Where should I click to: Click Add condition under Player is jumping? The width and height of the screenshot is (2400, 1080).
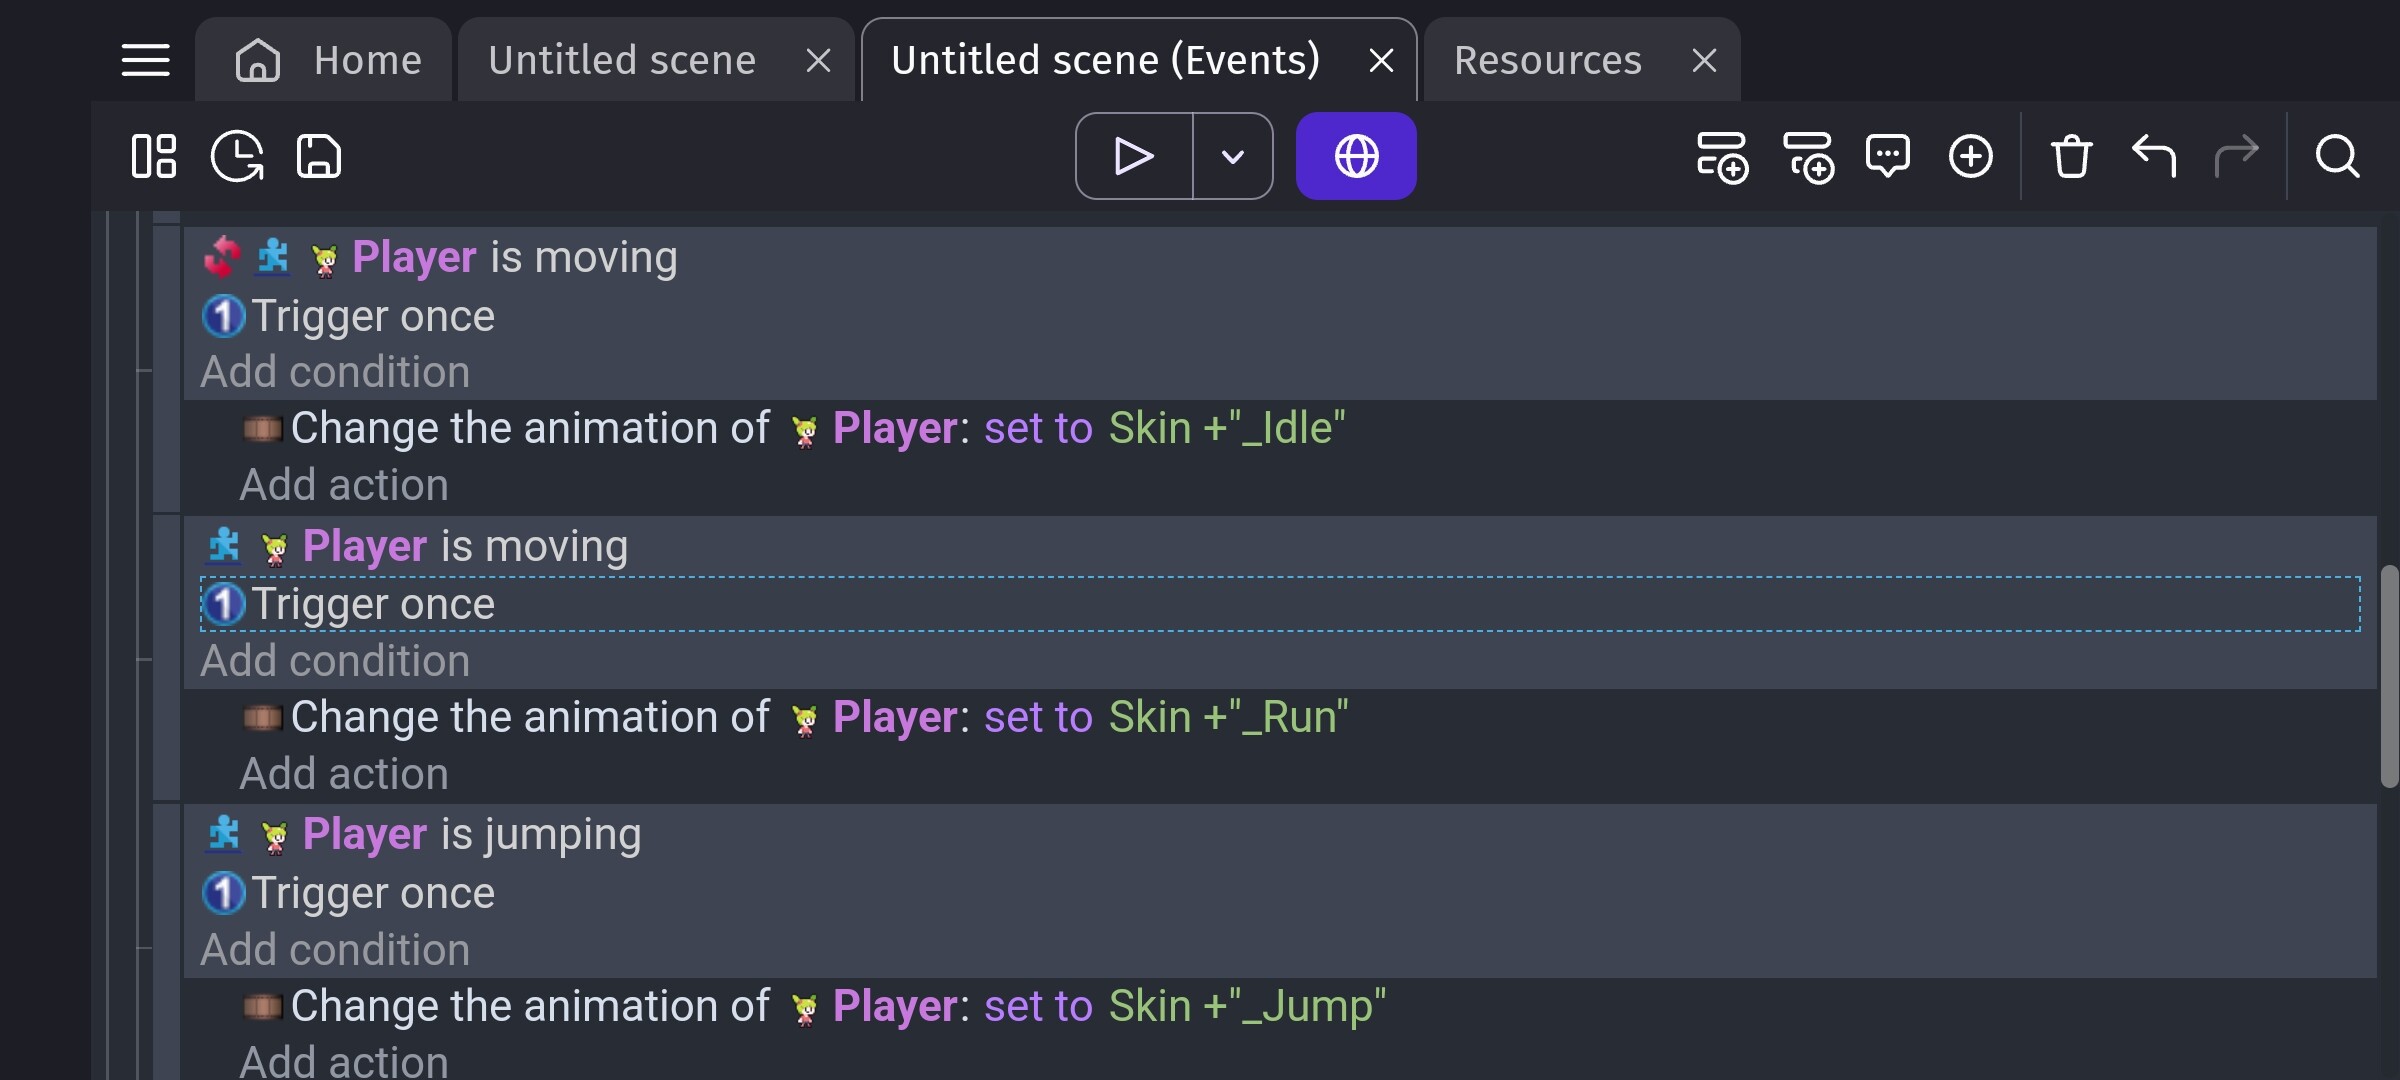(x=335, y=950)
